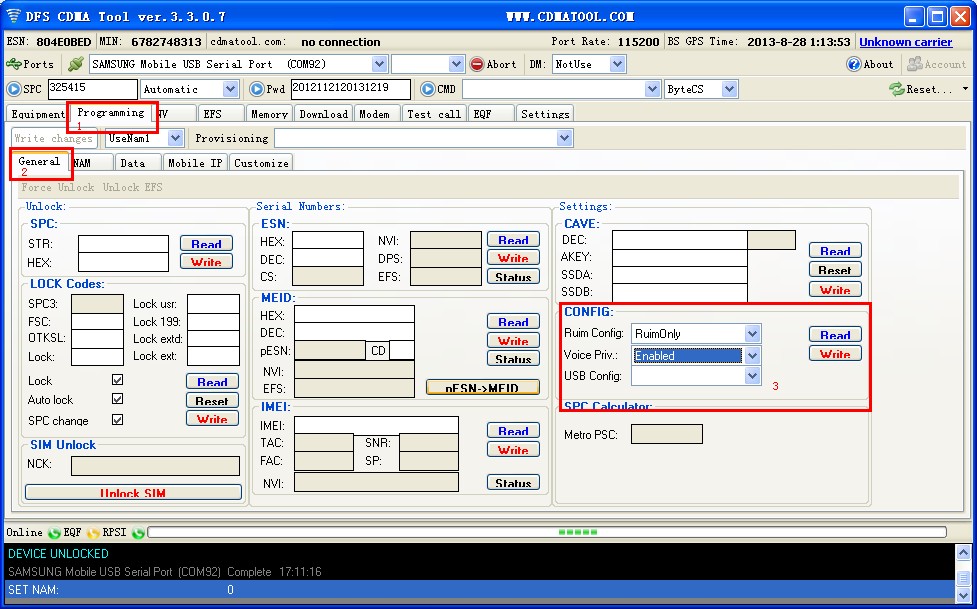
Task: Click Write in the SPC section
Action: coord(206,262)
